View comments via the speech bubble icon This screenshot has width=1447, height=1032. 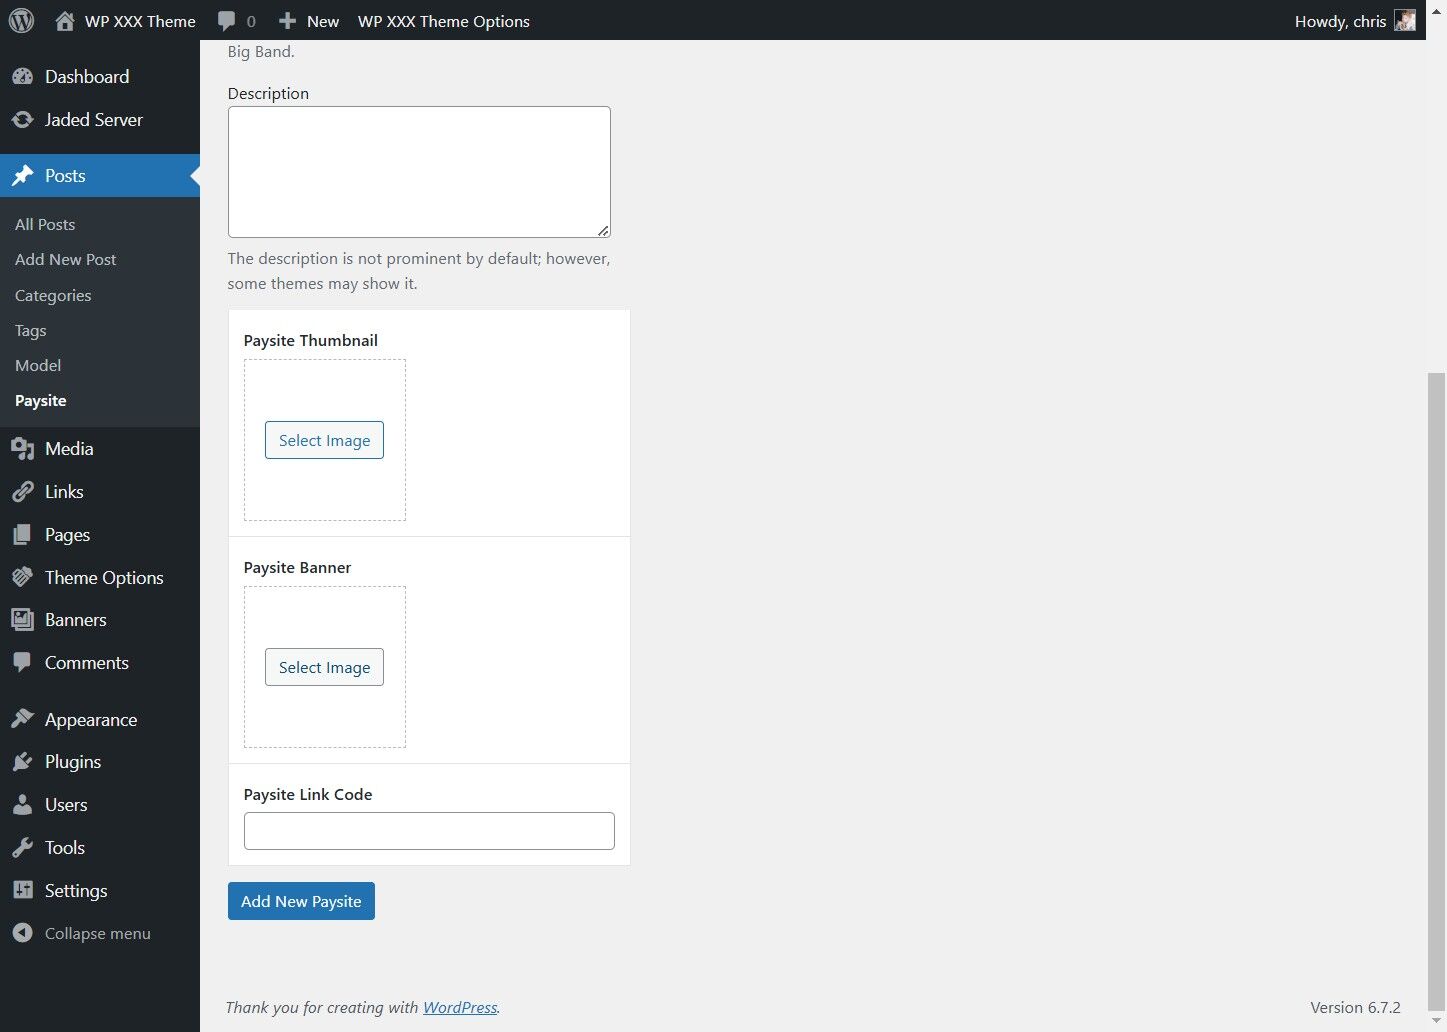[x=225, y=20]
